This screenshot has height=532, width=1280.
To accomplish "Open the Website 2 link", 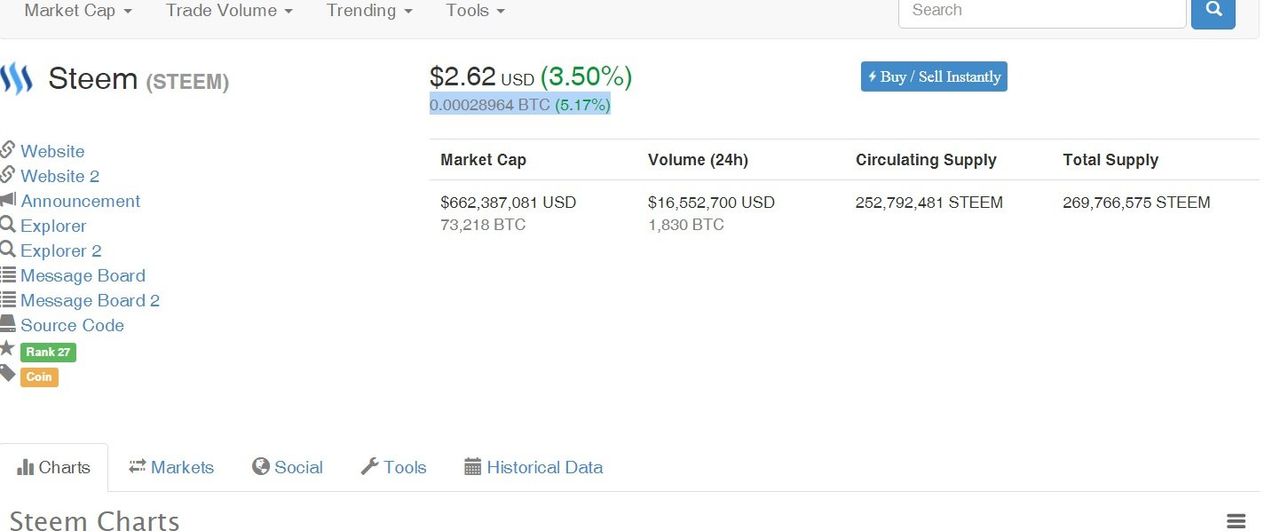I will [x=60, y=176].
